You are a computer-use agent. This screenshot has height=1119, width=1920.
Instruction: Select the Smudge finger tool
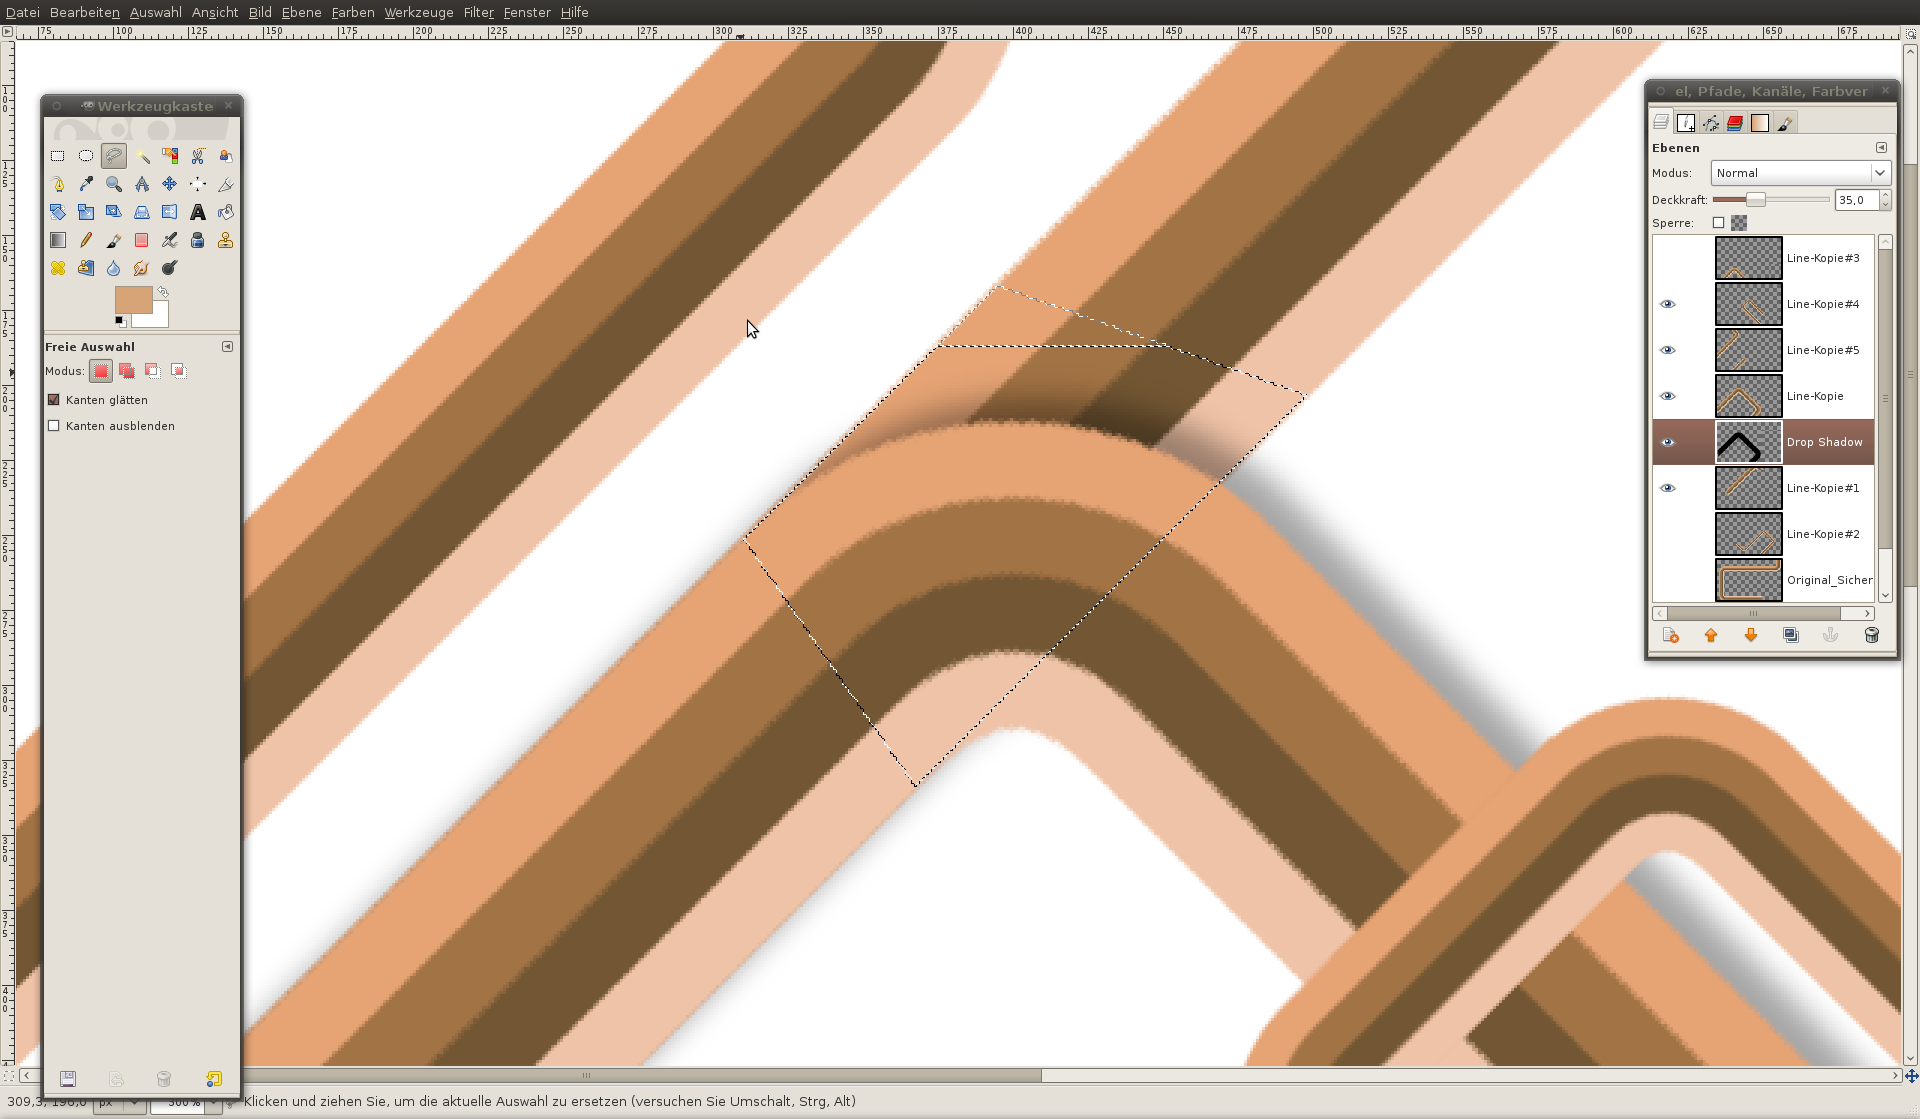click(x=142, y=268)
